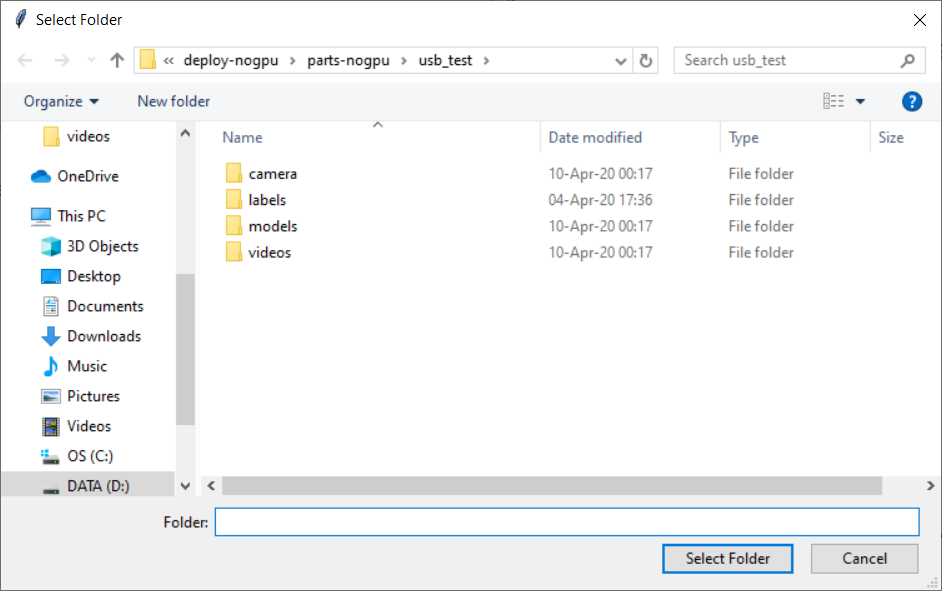Go back with the left arrow
Screen dimensions: 942x591
click(x=25, y=60)
